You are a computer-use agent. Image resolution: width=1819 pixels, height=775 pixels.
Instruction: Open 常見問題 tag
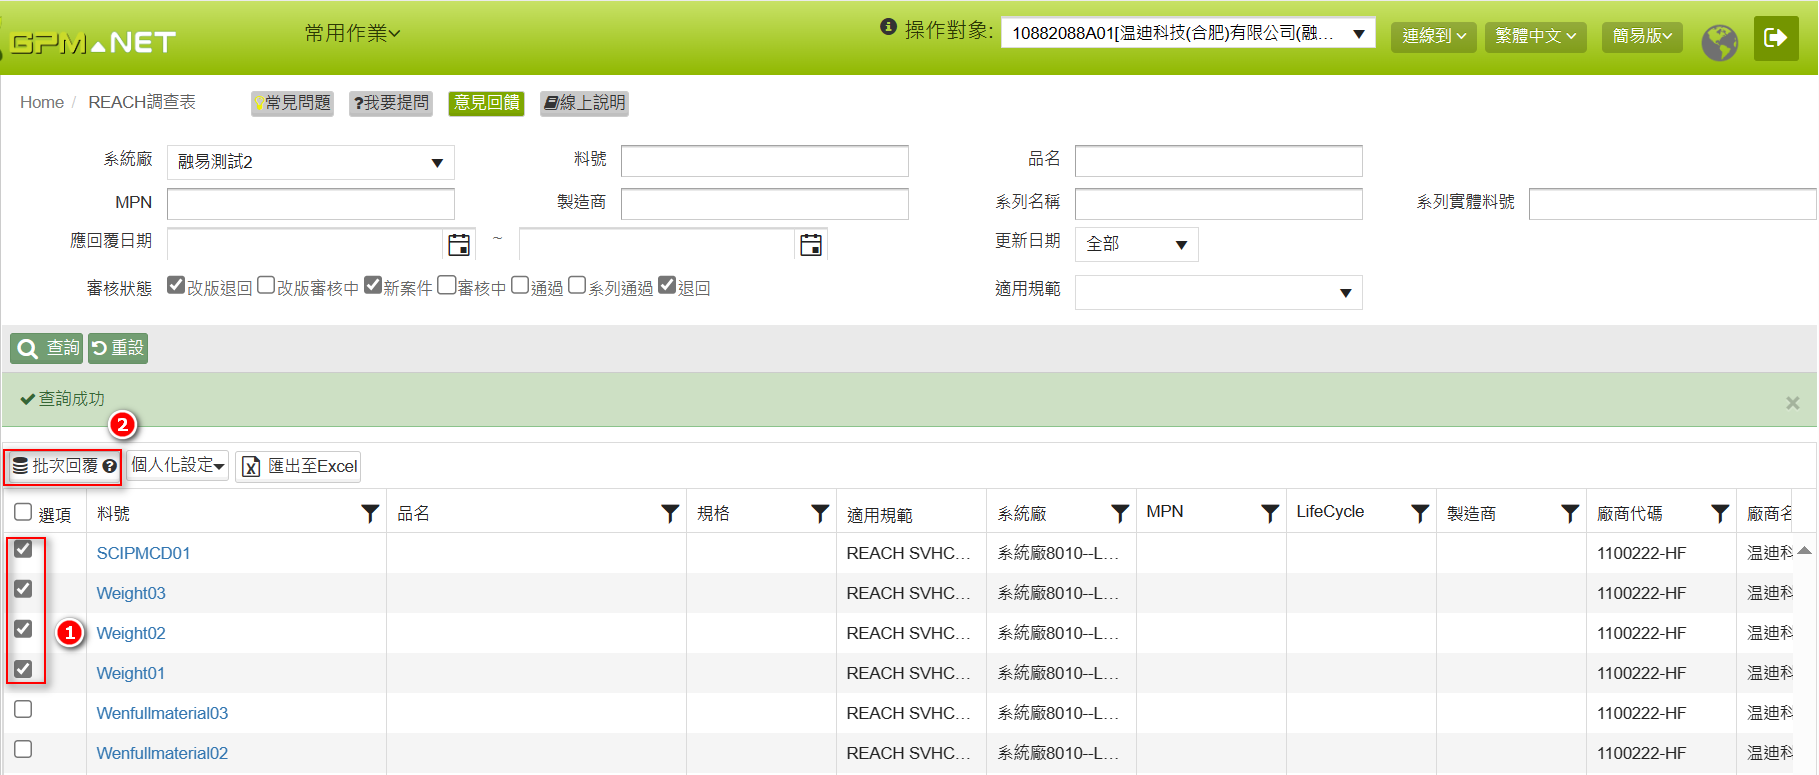coord(292,103)
